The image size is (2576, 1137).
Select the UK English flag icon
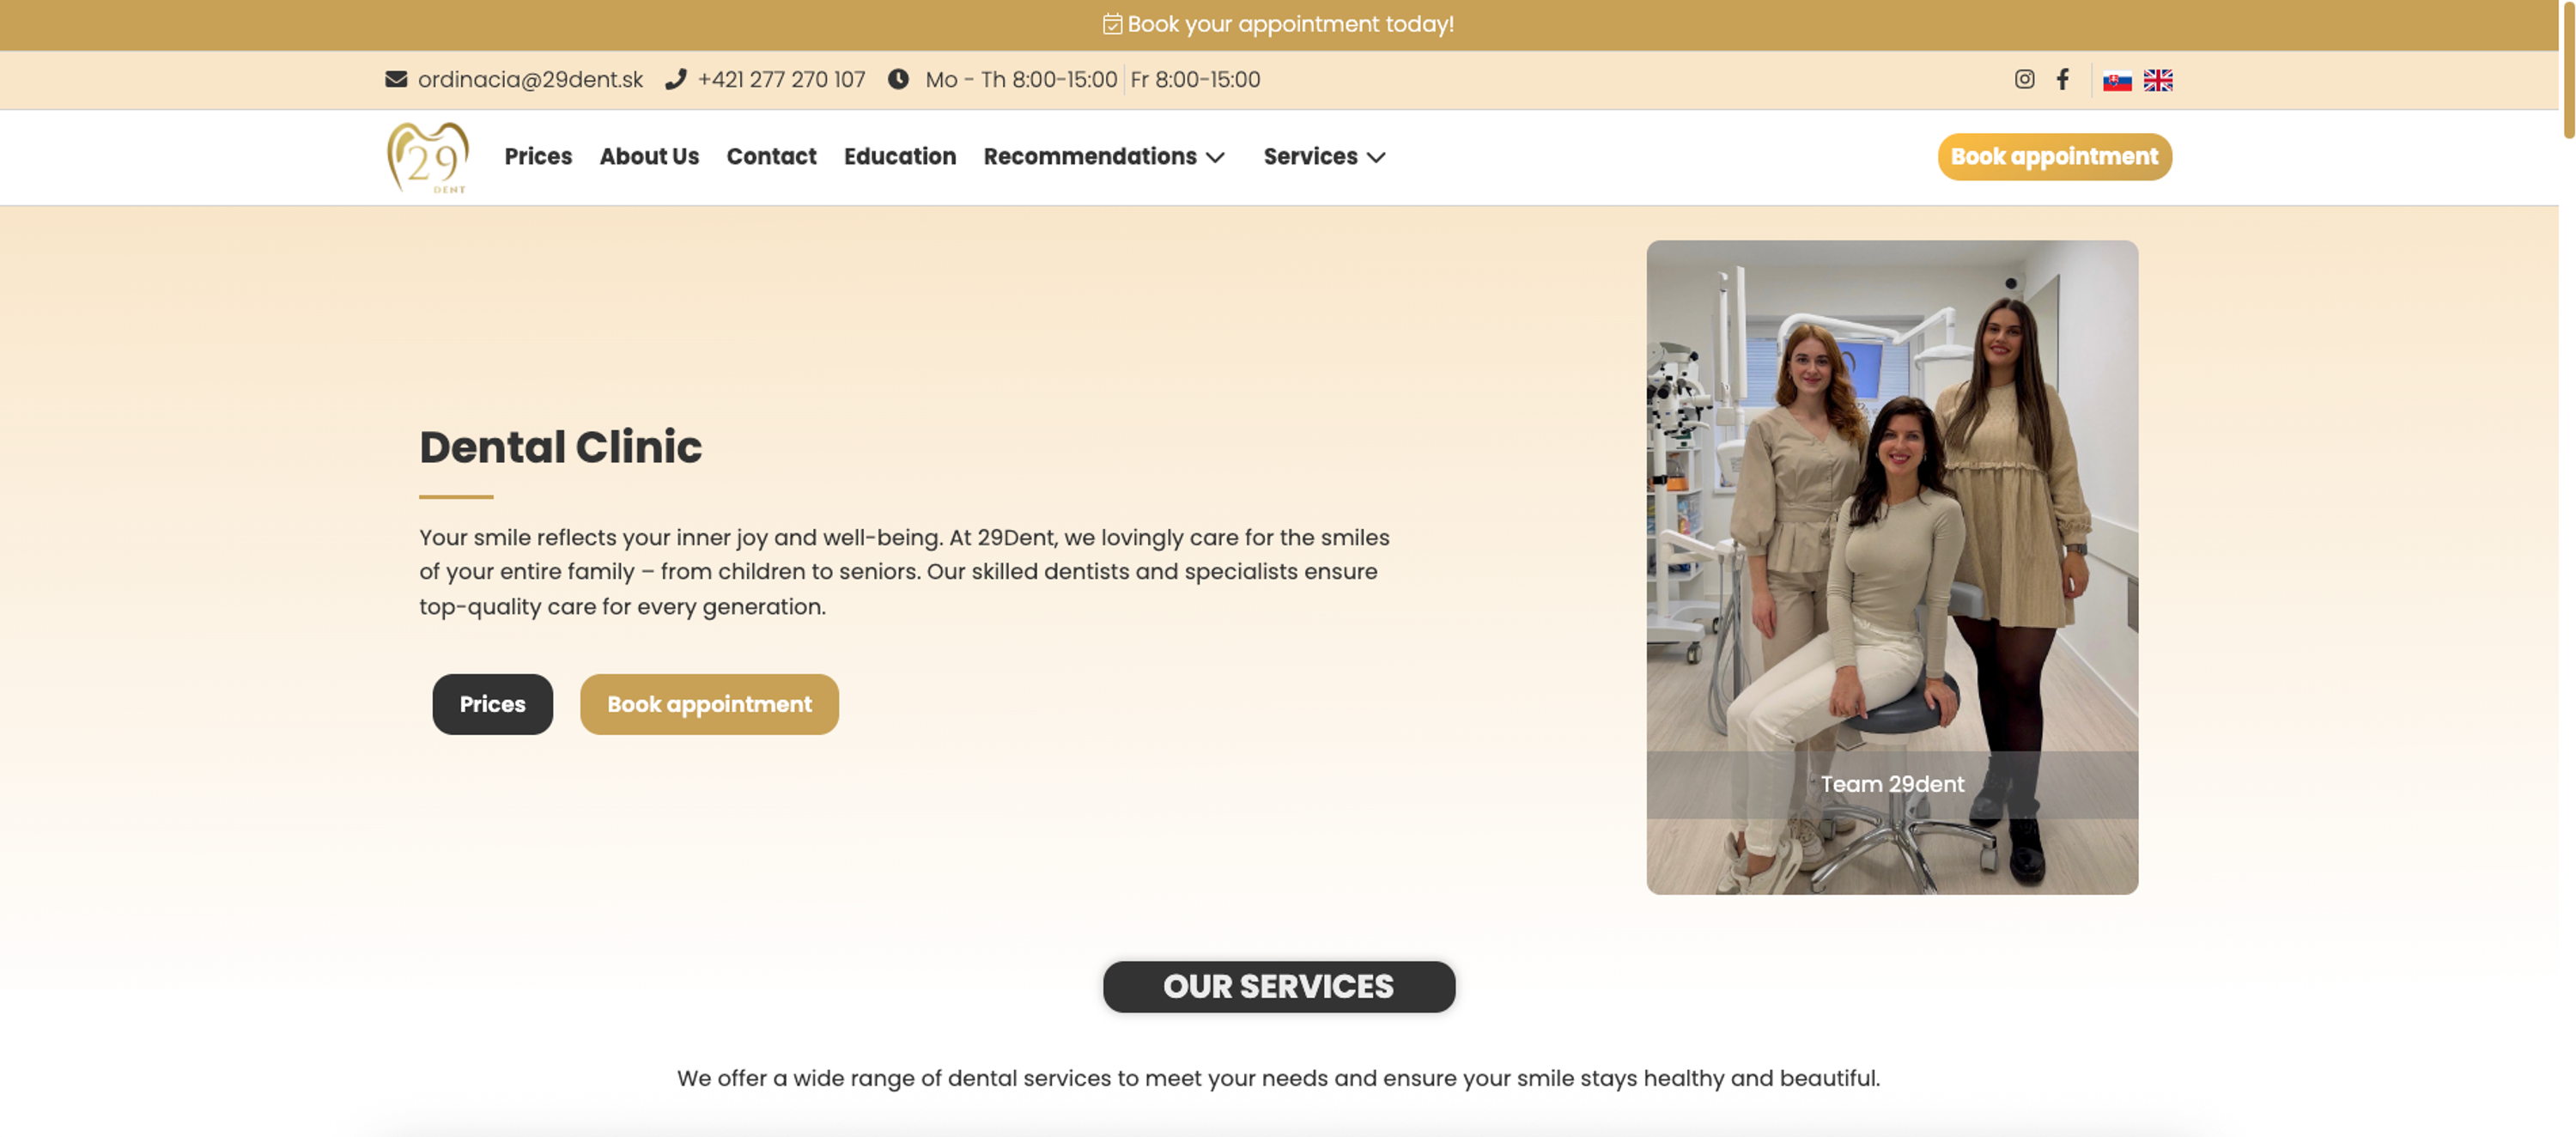click(x=2157, y=80)
